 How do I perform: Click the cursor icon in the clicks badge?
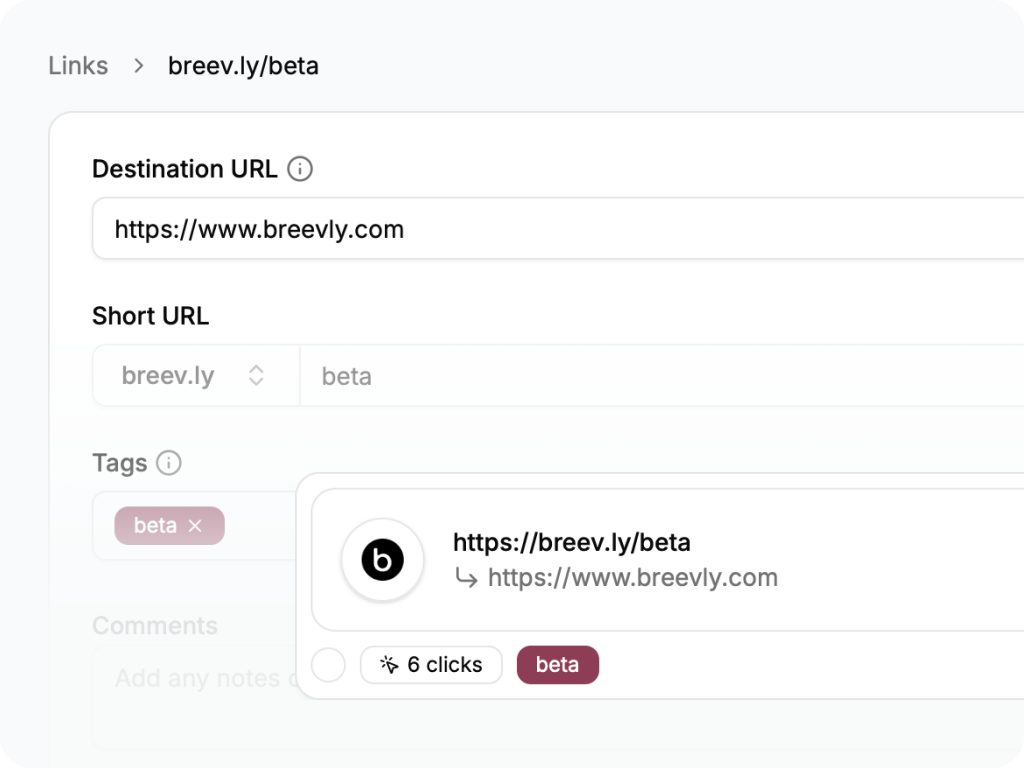click(389, 665)
